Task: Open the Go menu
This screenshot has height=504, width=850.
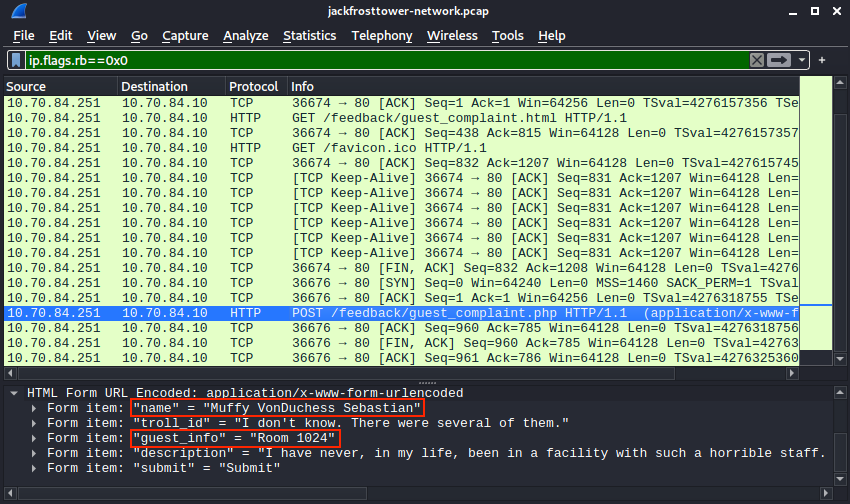Action: pyautogui.click(x=139, y=36)
